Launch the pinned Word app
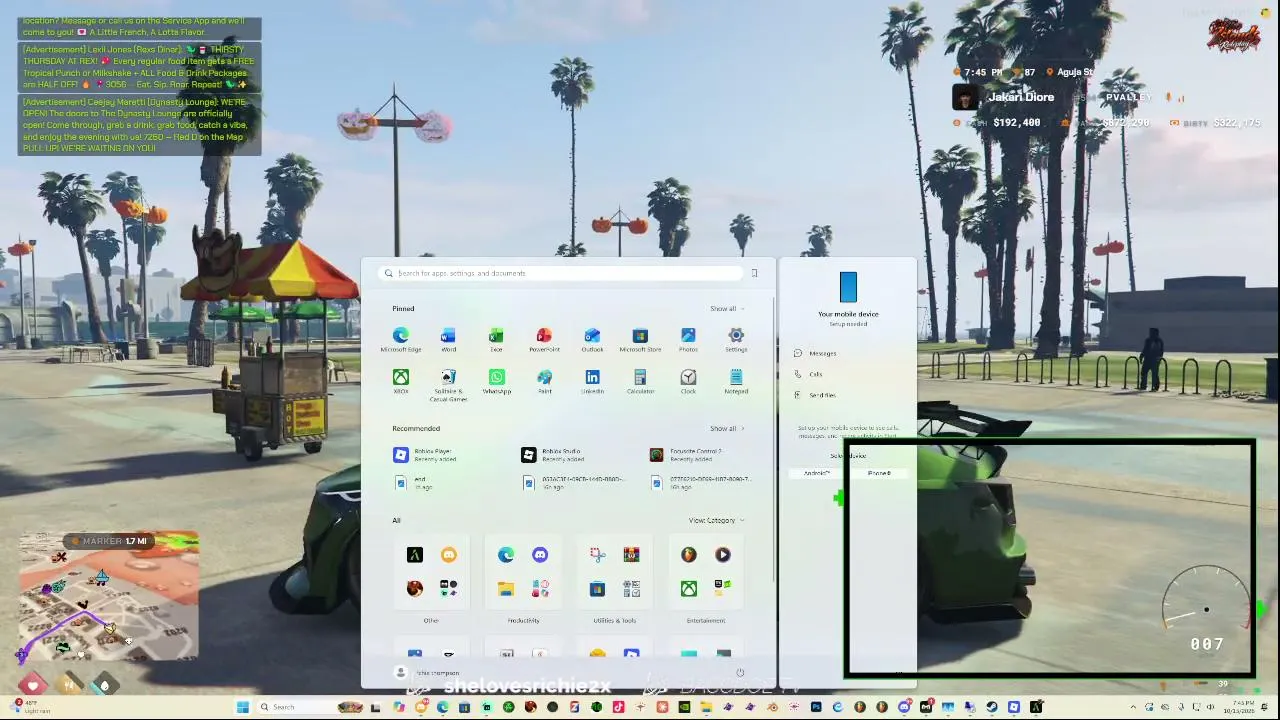Viewport: 1280px width, 720px height. tap(448, 340)
